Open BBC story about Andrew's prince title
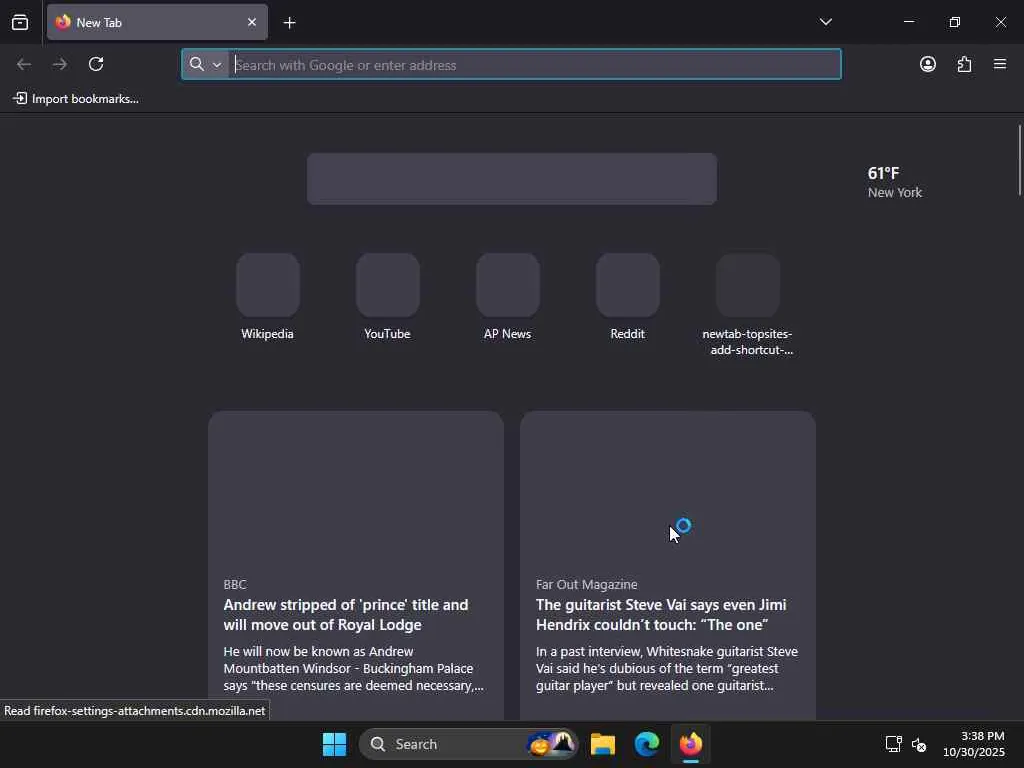This screenshot has width=1024, height=768. (356, 566)
